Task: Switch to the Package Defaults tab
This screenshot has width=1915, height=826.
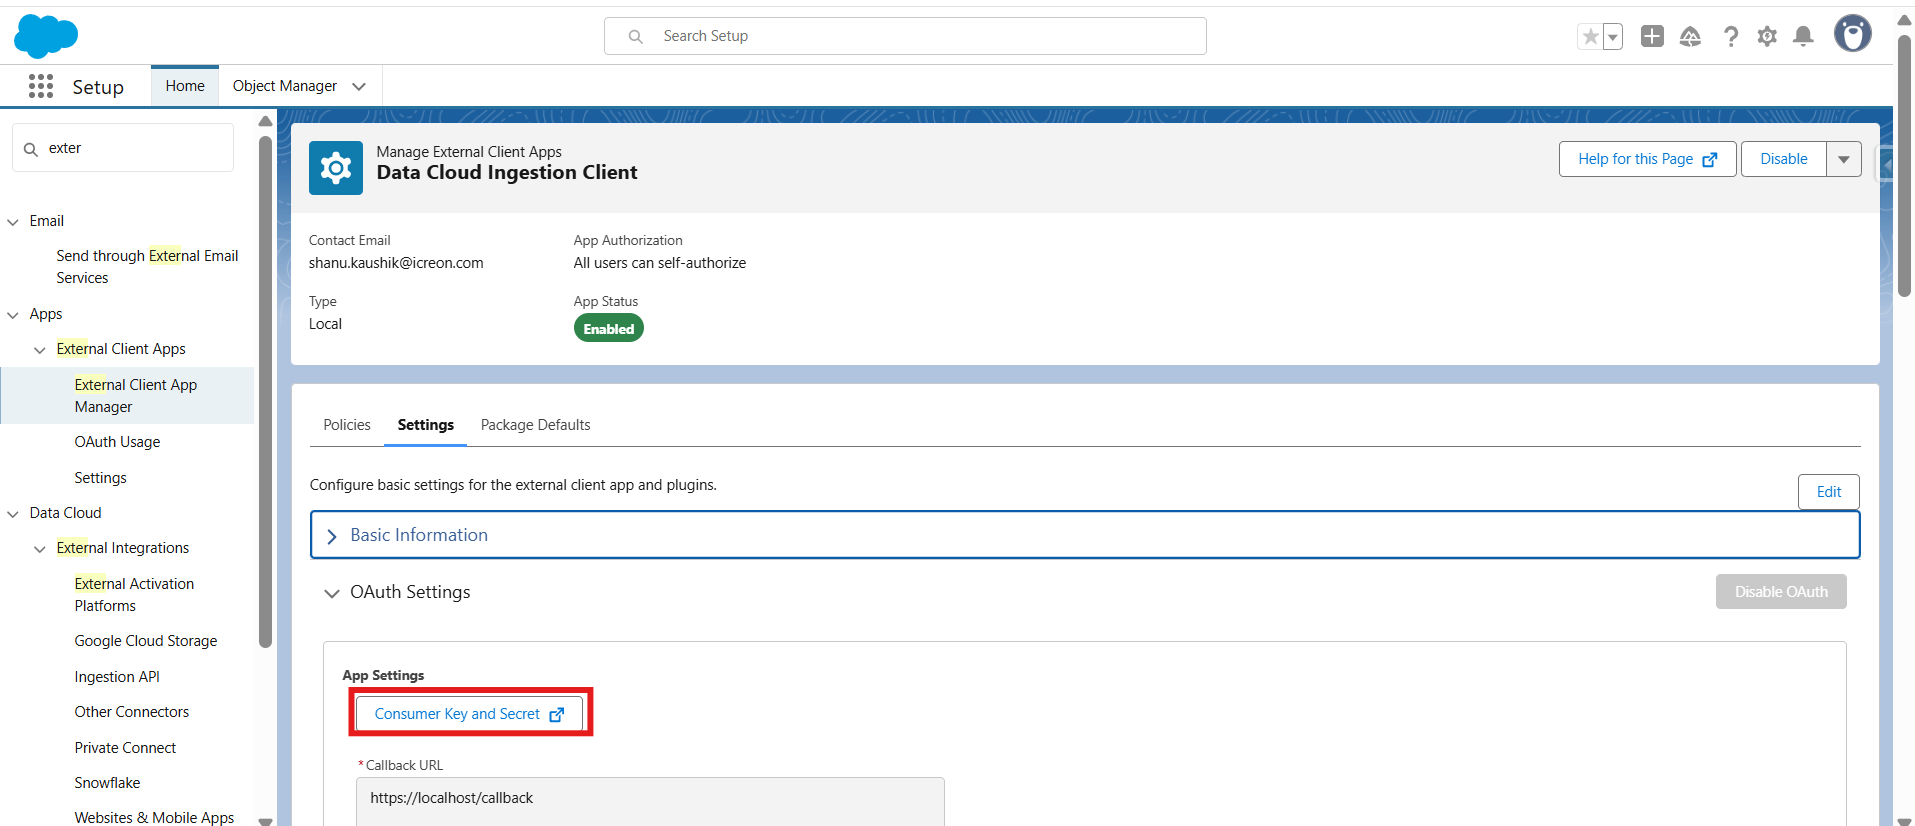Action: click(x=535, y=425)
